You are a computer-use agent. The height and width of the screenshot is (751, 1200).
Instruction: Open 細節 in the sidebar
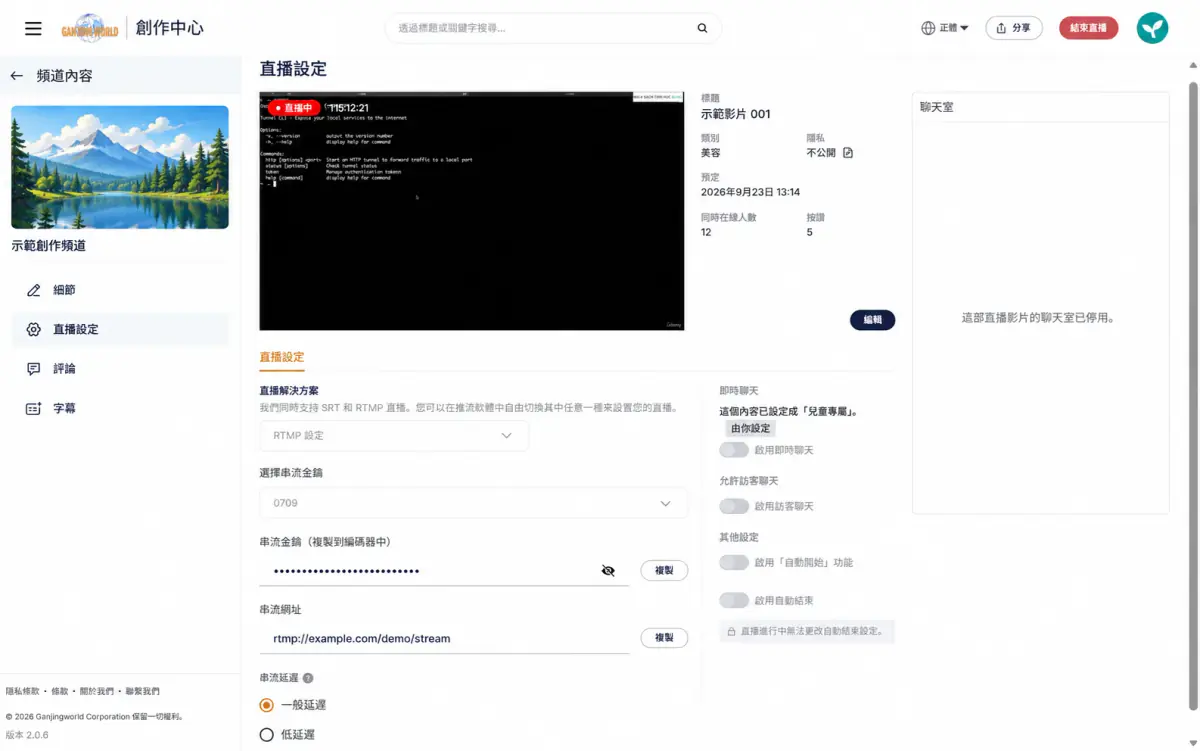(x=120, y=290)
